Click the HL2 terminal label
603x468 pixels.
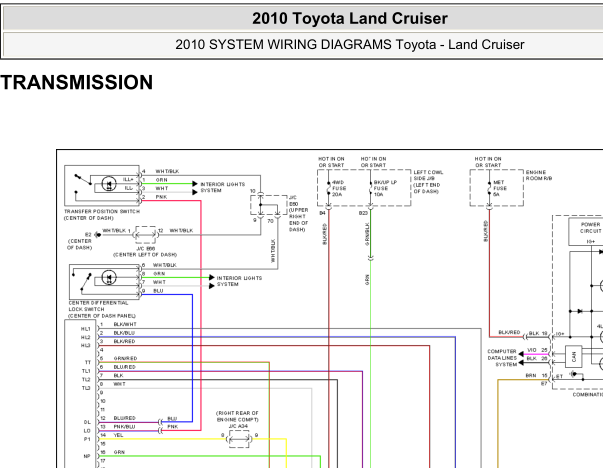point(86,338)
